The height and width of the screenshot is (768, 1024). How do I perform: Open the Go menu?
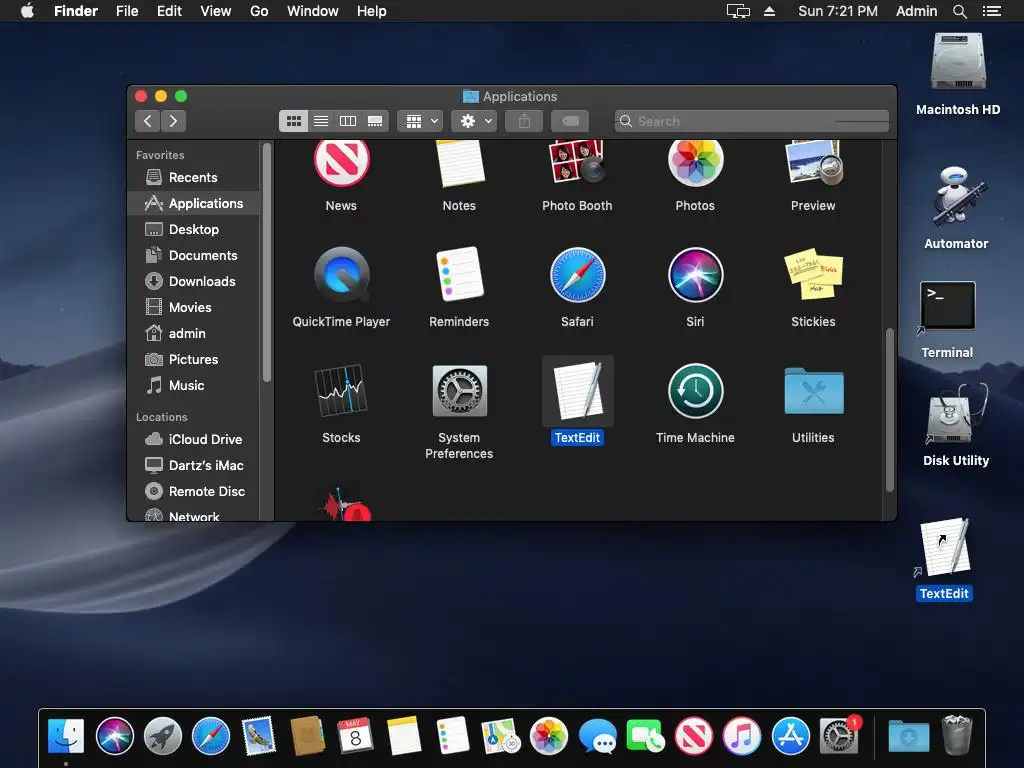(x=259, y=11)
